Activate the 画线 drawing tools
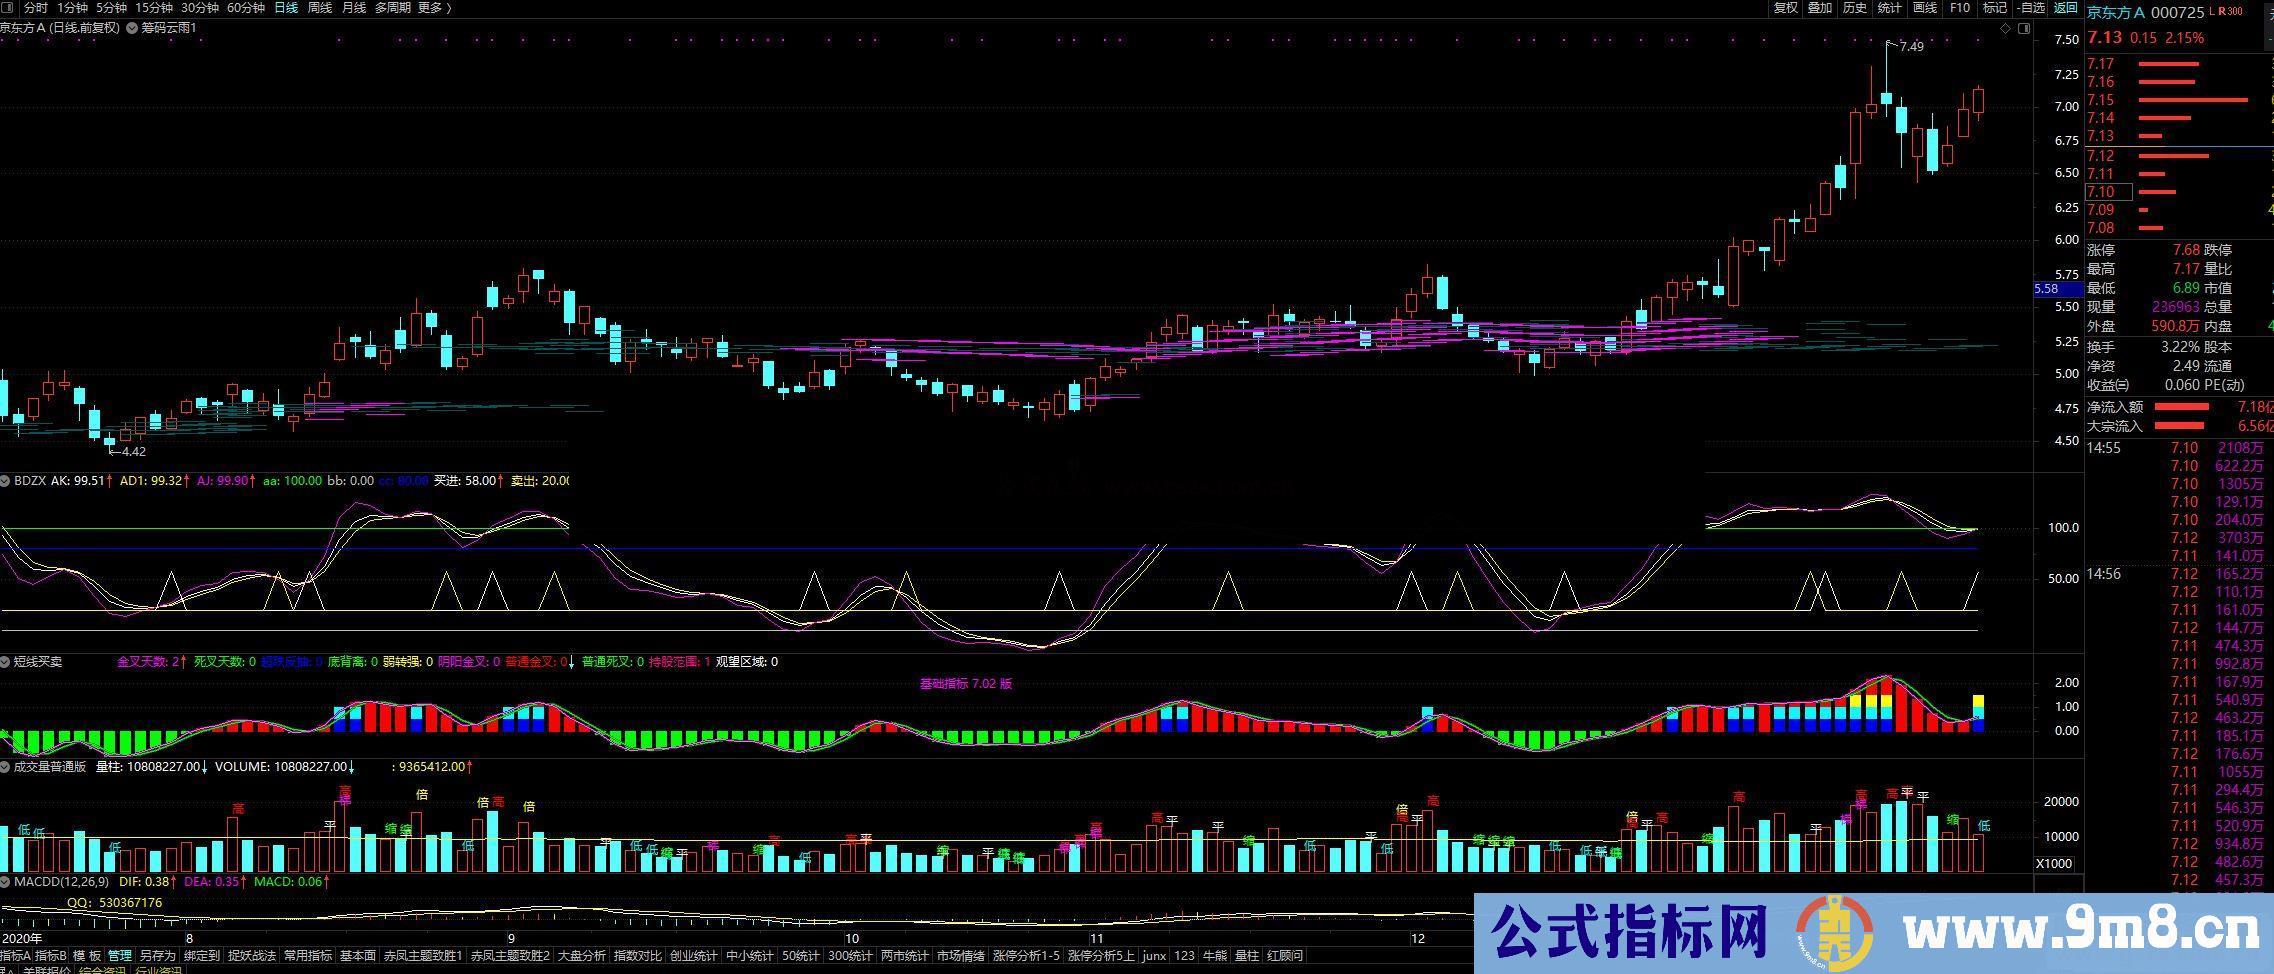2274x974 pixels. pyautogui.click(x=1925, y=8)
